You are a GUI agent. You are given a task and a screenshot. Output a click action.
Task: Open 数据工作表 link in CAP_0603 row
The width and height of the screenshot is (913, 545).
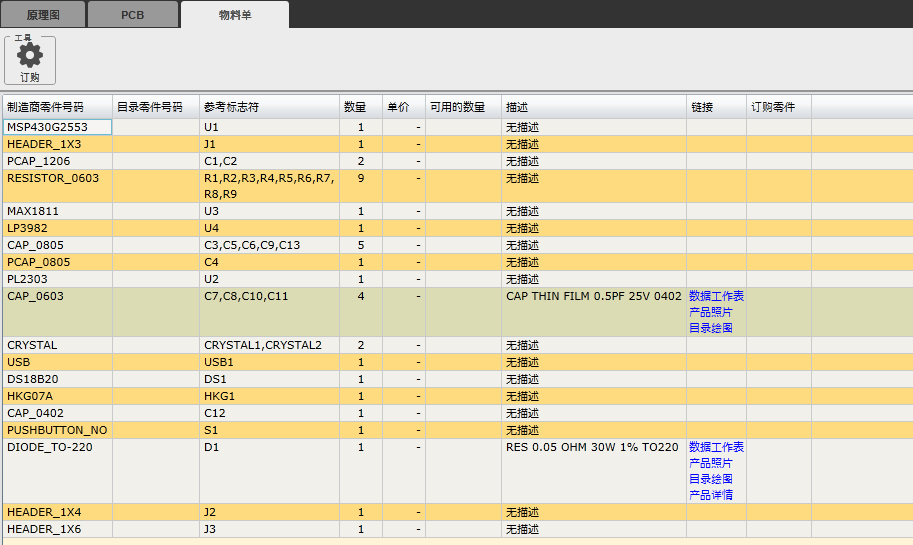(x=716, y=296)
